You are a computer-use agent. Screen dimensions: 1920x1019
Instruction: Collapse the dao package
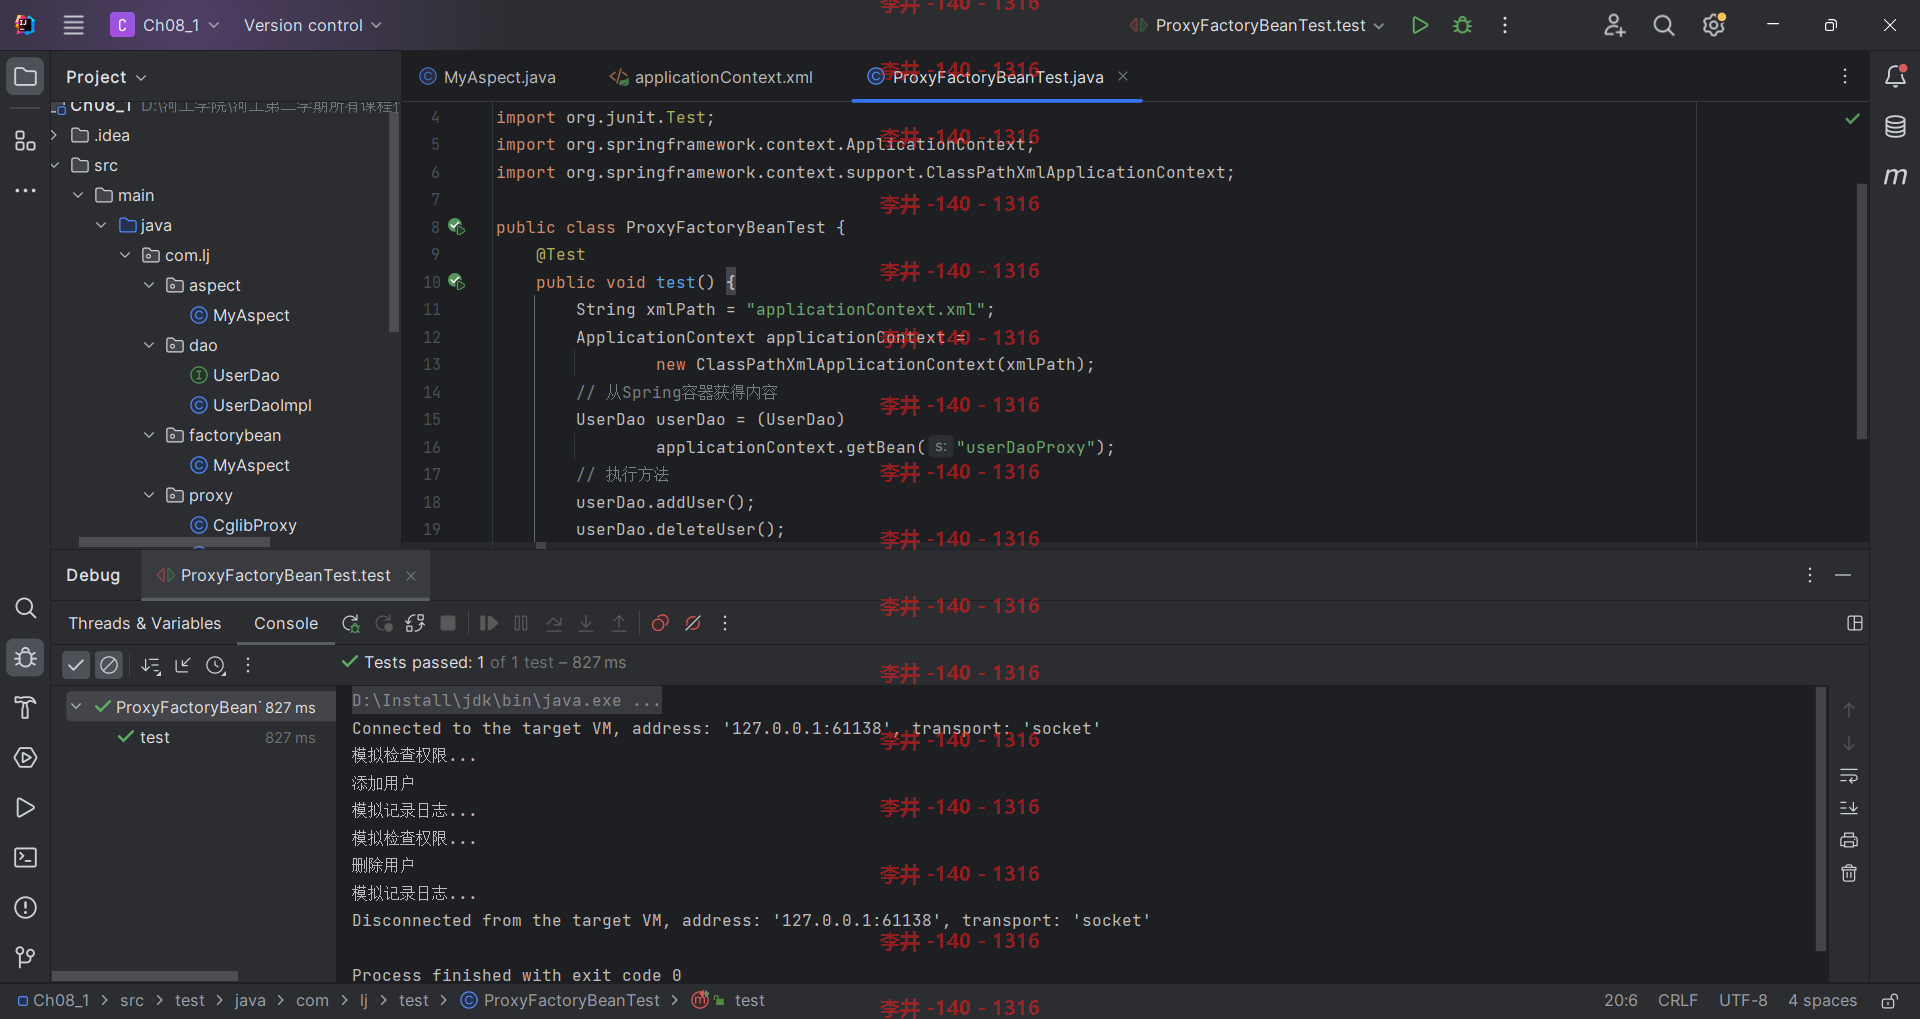pyautogui.click(x=149, y=345)
